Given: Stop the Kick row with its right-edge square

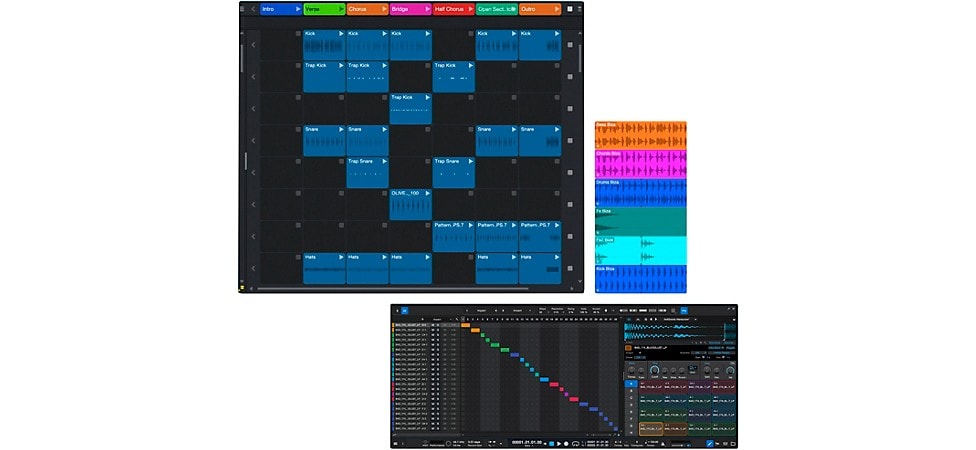Looking at the screenshot, I should click(x=570, y=45).
